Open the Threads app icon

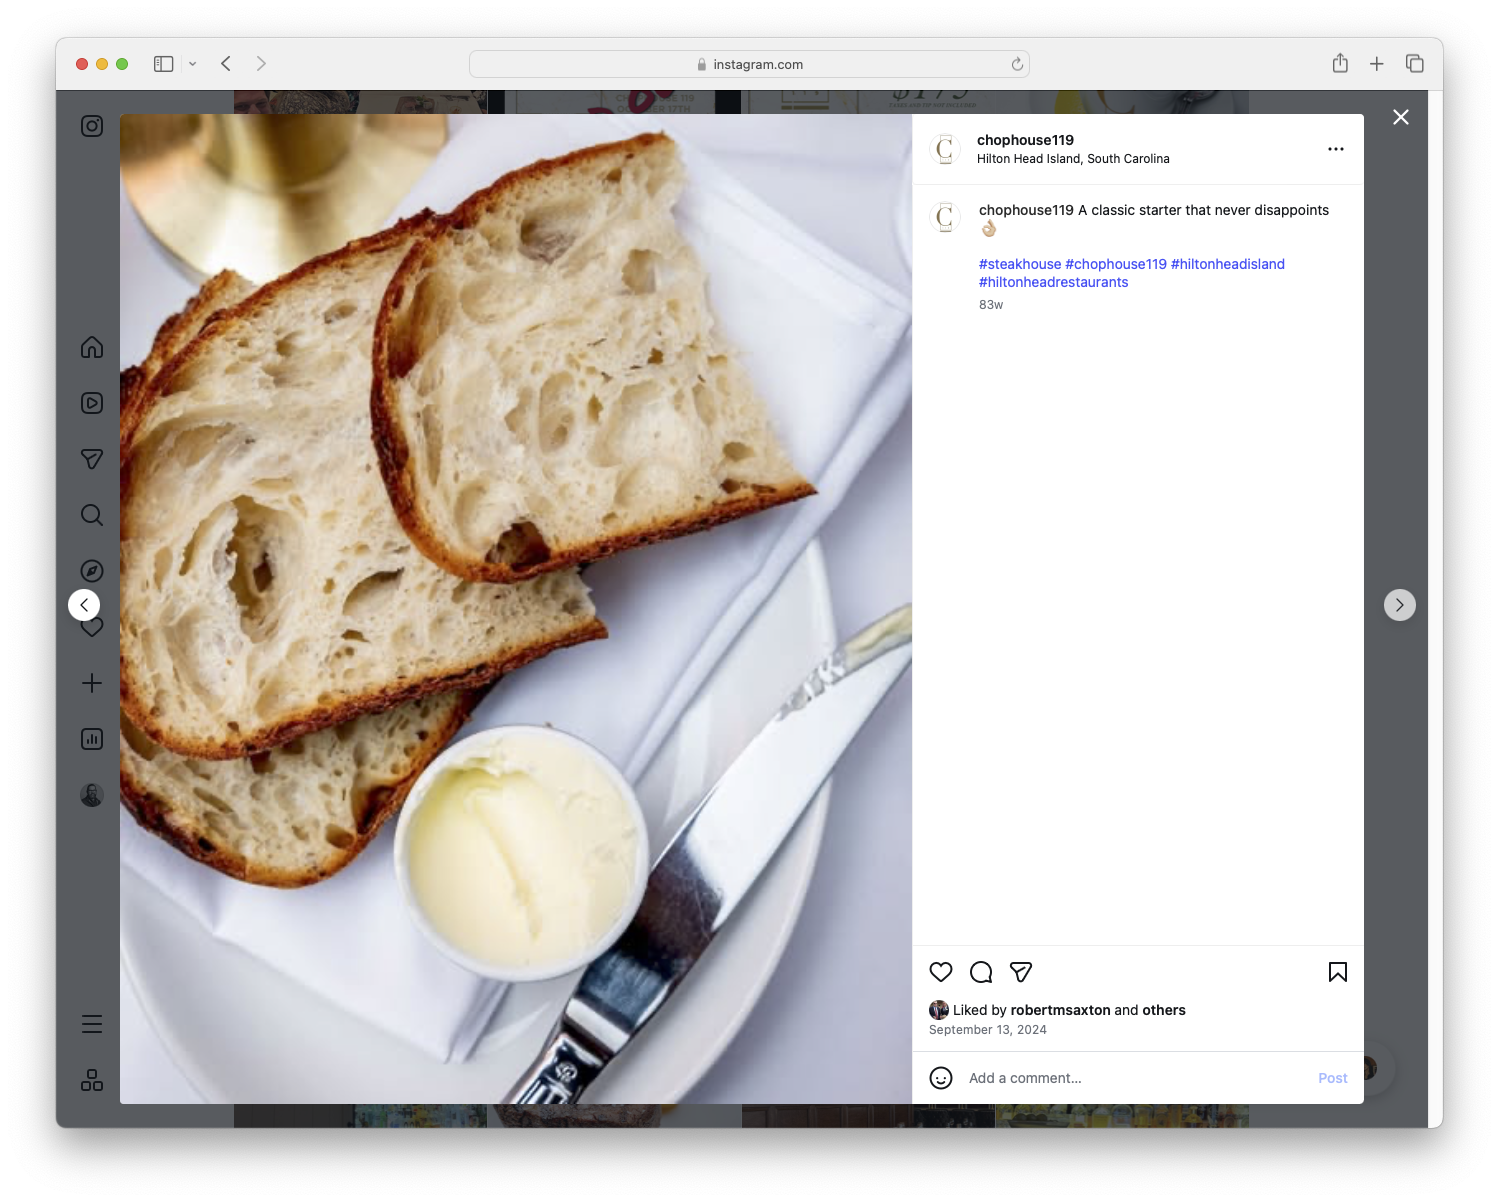click(91, 1080)
